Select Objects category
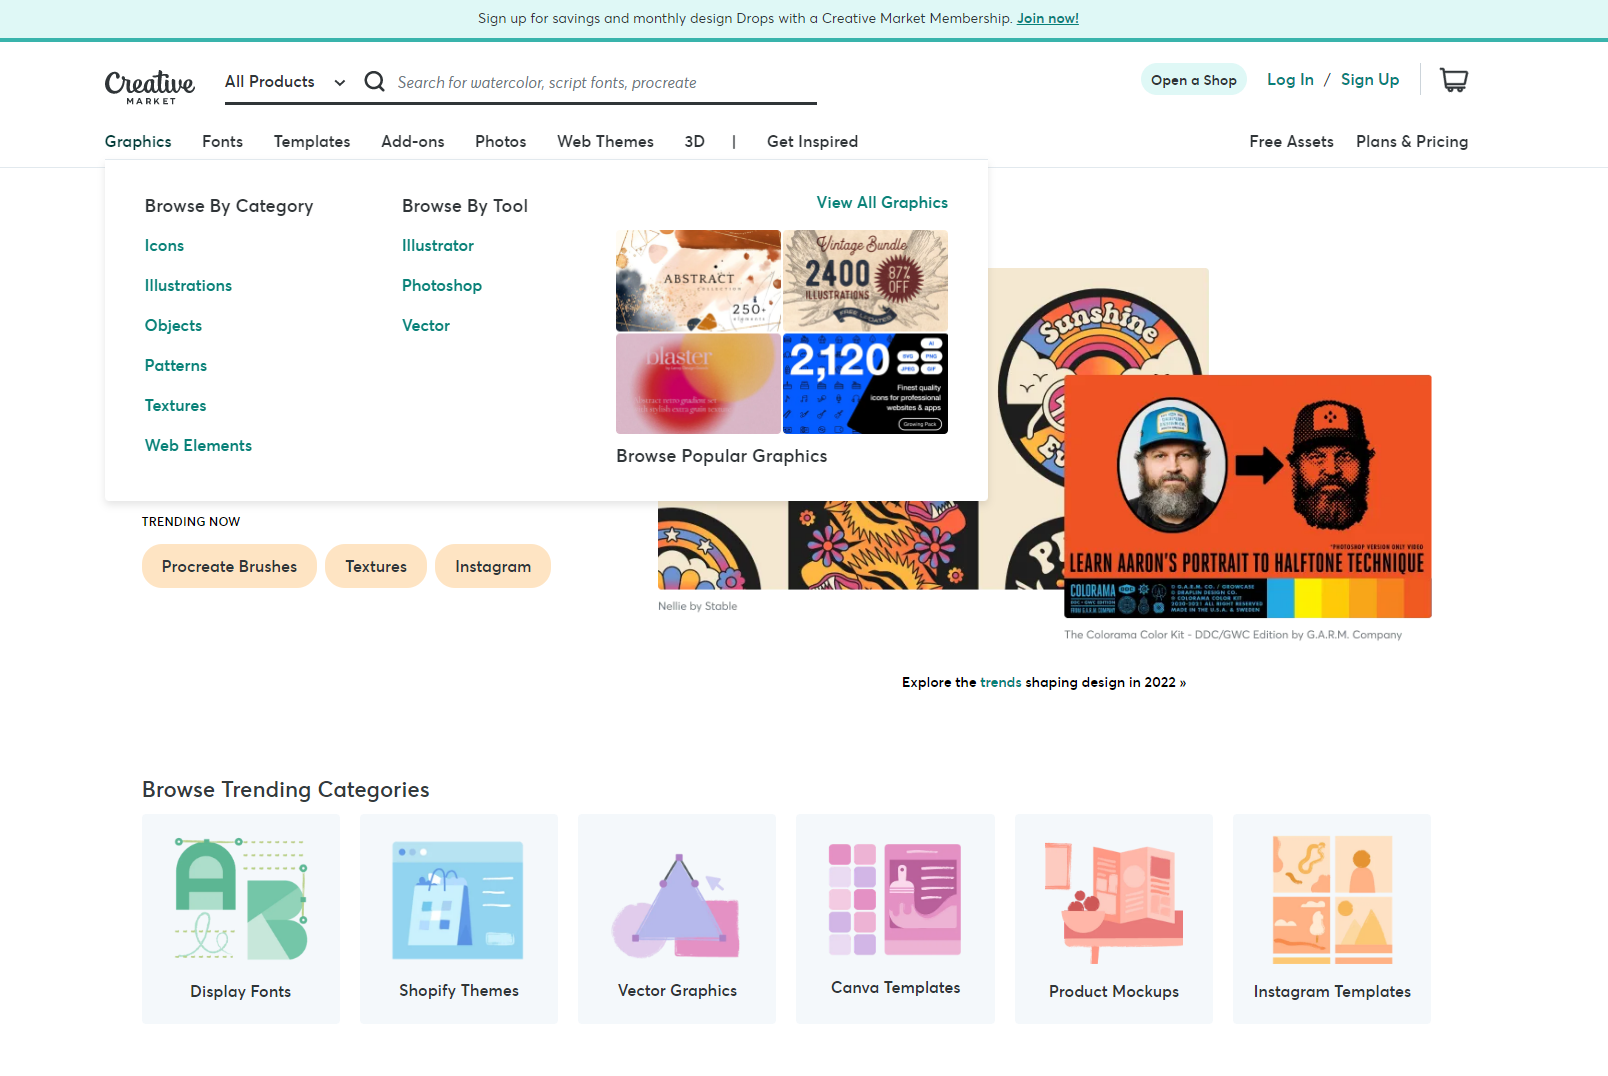Viewport: 1608px width, 1076px height. coord(173,326)
